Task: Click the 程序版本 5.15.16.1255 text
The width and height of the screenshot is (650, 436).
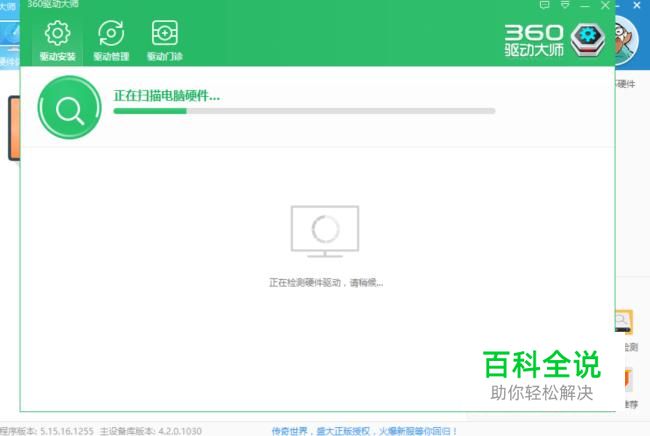Action: click(47, 431)
